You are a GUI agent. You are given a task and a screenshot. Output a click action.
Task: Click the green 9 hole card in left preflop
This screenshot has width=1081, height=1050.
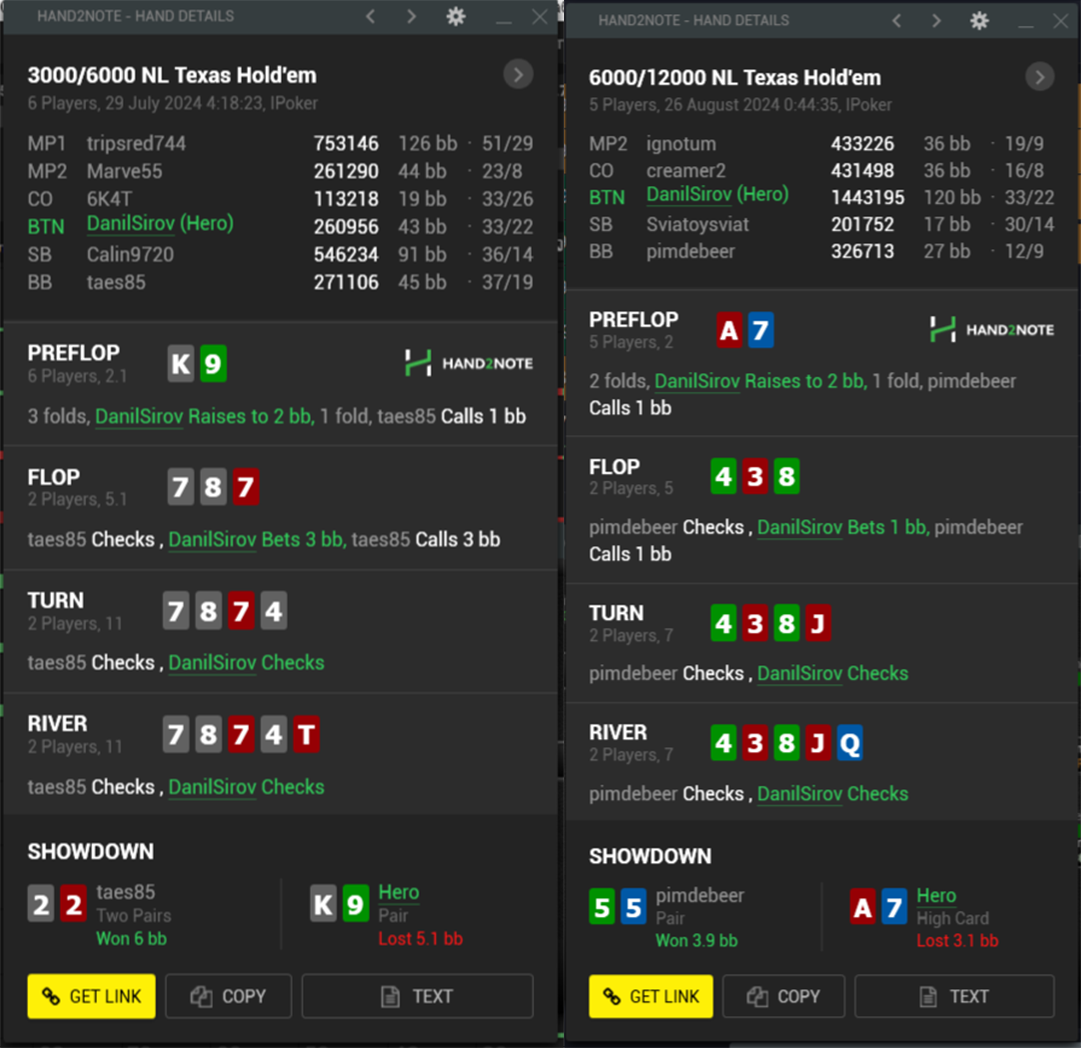(x=213, y=363)
